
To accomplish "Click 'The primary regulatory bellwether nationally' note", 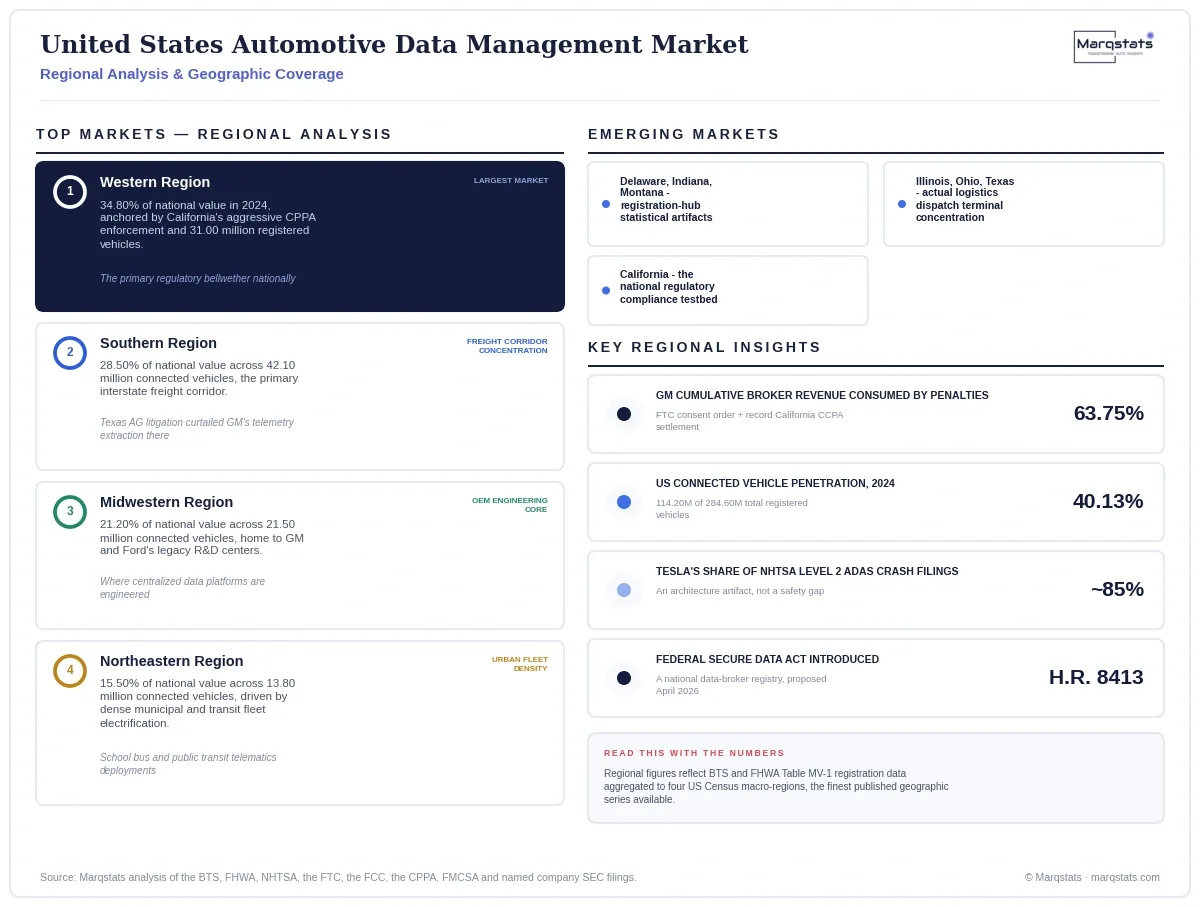I will (198, 279).
